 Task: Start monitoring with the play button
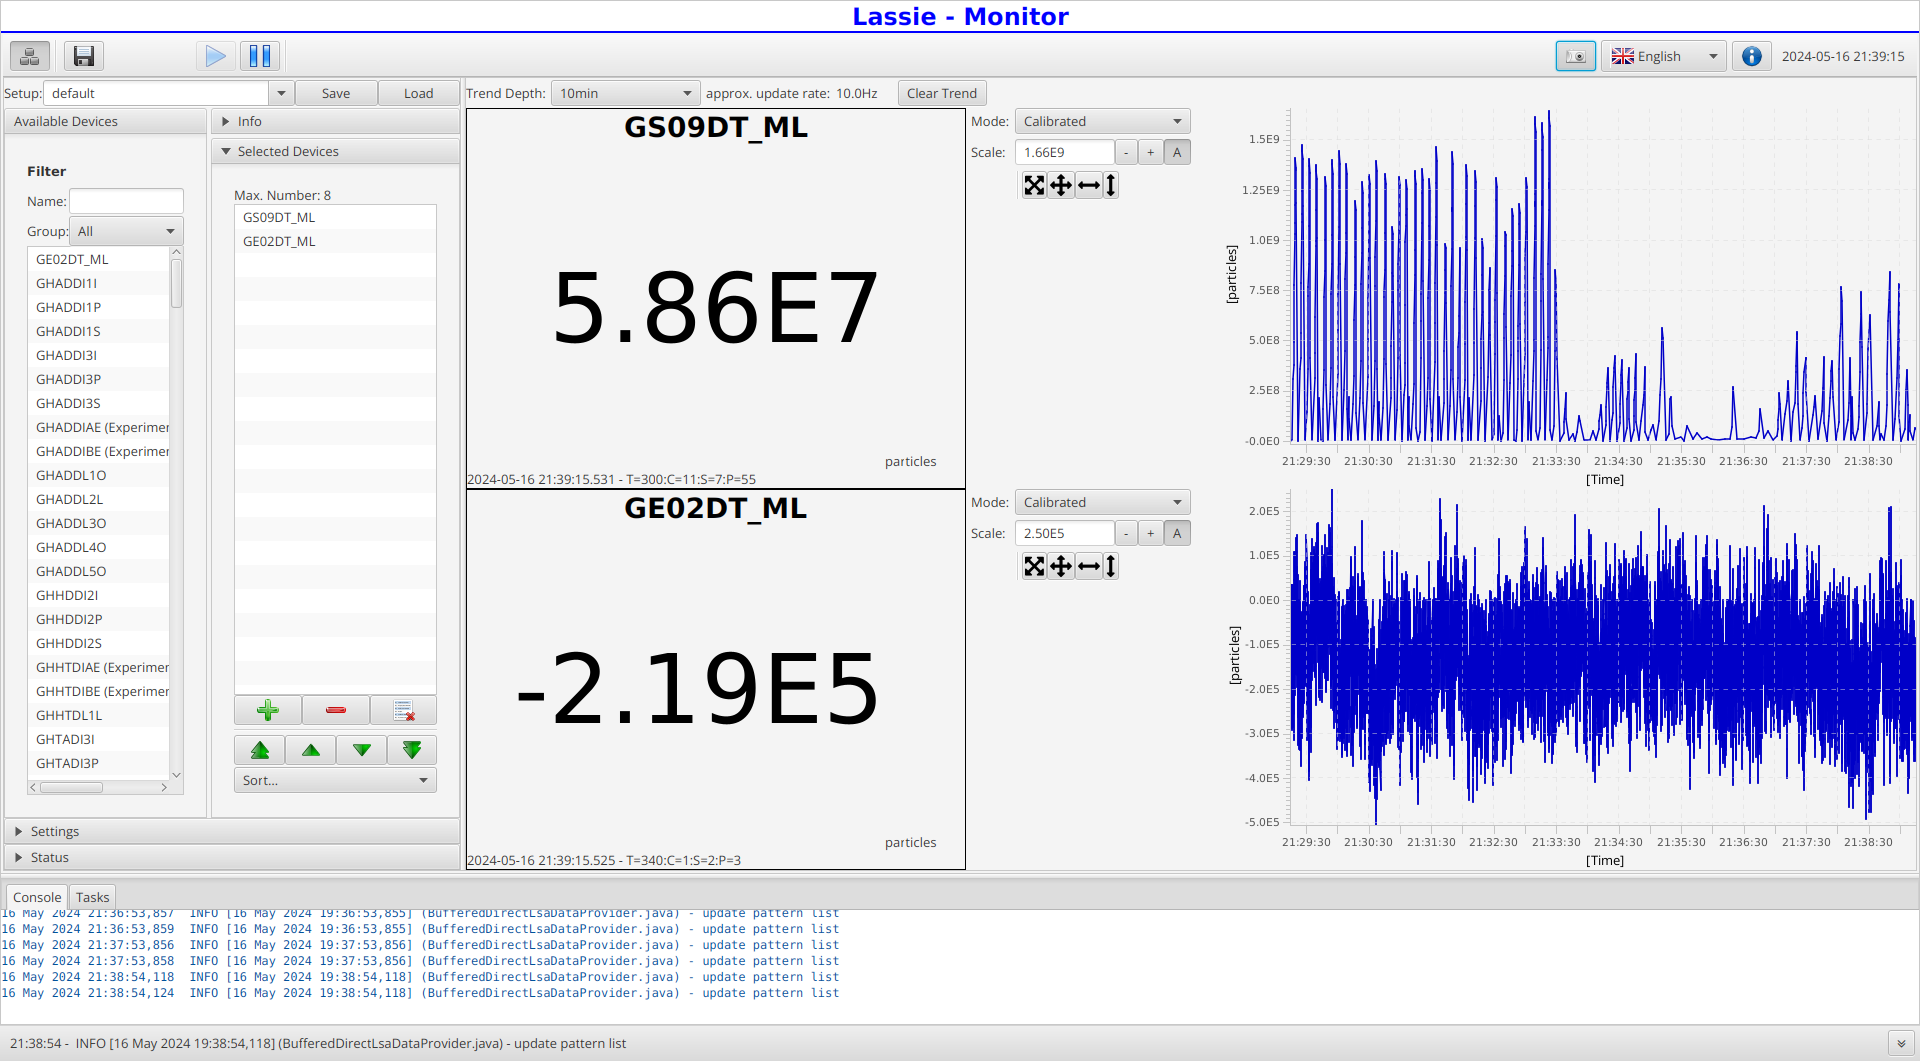[x=215, y=56]
